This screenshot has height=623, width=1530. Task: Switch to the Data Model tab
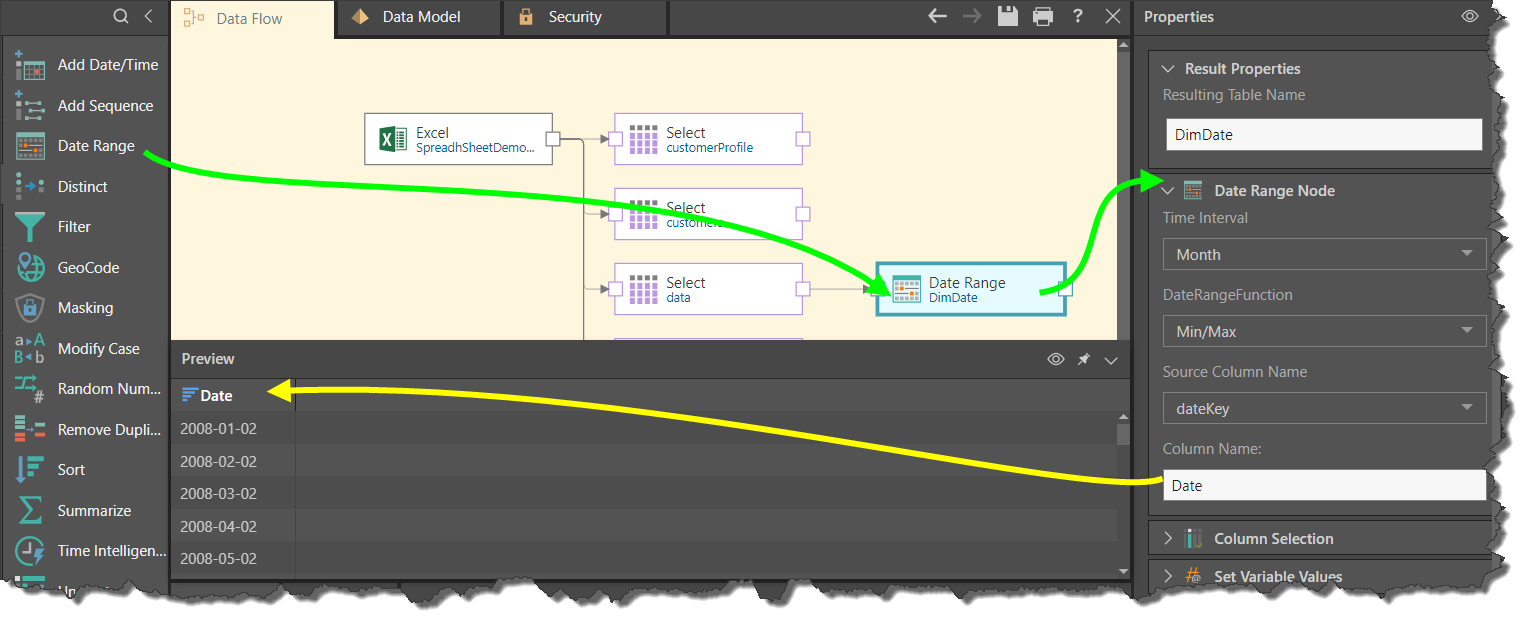coord(418,17)
